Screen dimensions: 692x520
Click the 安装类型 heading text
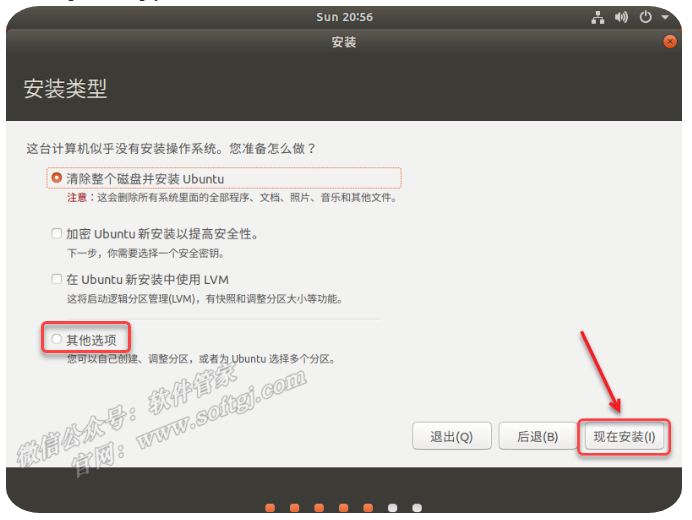point(65,88)
